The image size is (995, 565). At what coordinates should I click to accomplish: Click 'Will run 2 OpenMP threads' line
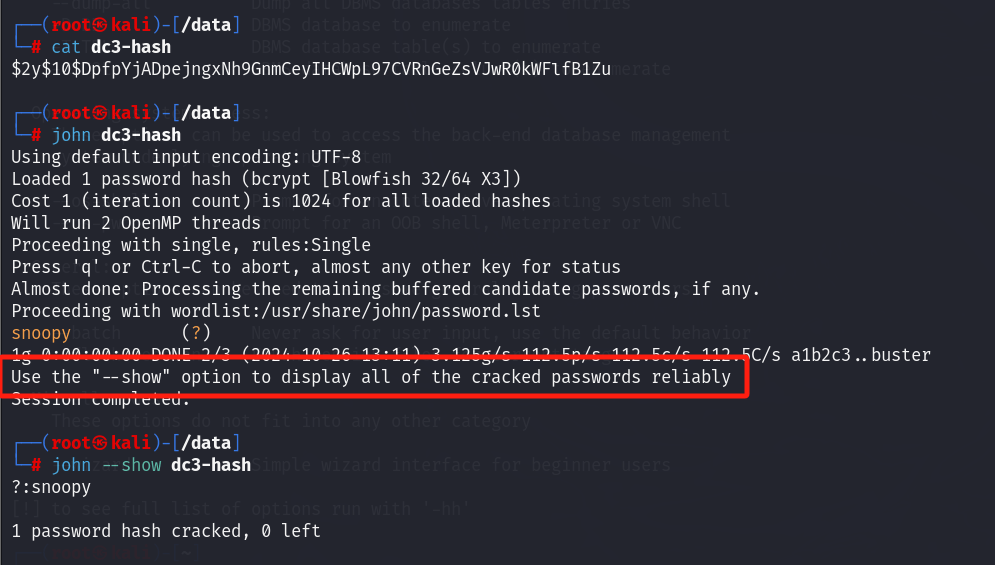click(x=136, y=223)
